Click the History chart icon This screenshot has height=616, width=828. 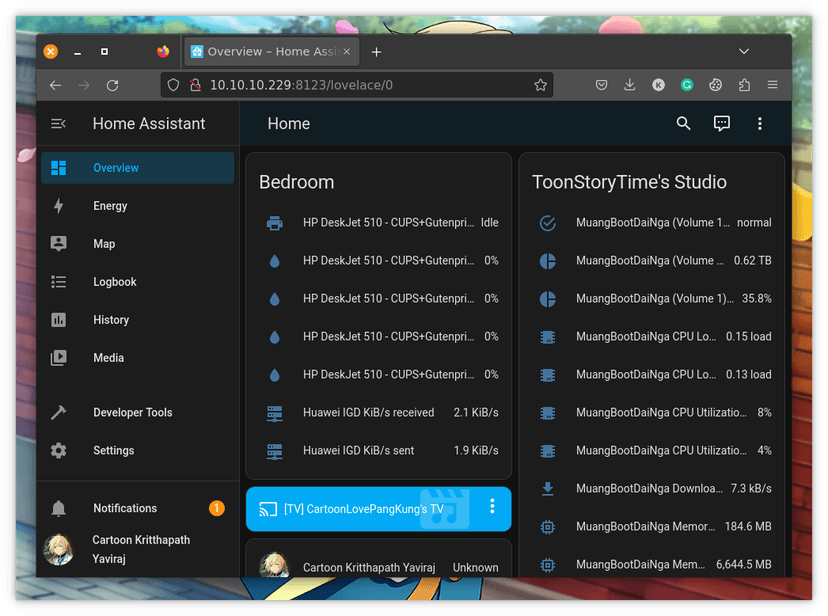click(59, 320)
